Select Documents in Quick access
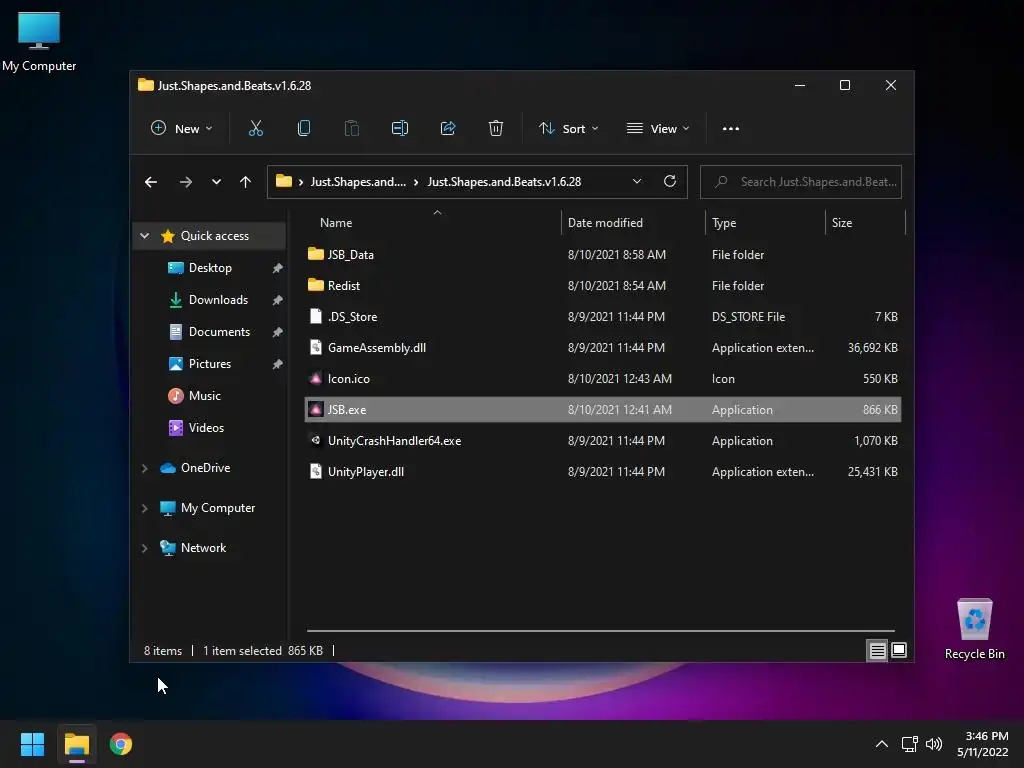This screenshot has width=1024, height=768. click(219, 332)
